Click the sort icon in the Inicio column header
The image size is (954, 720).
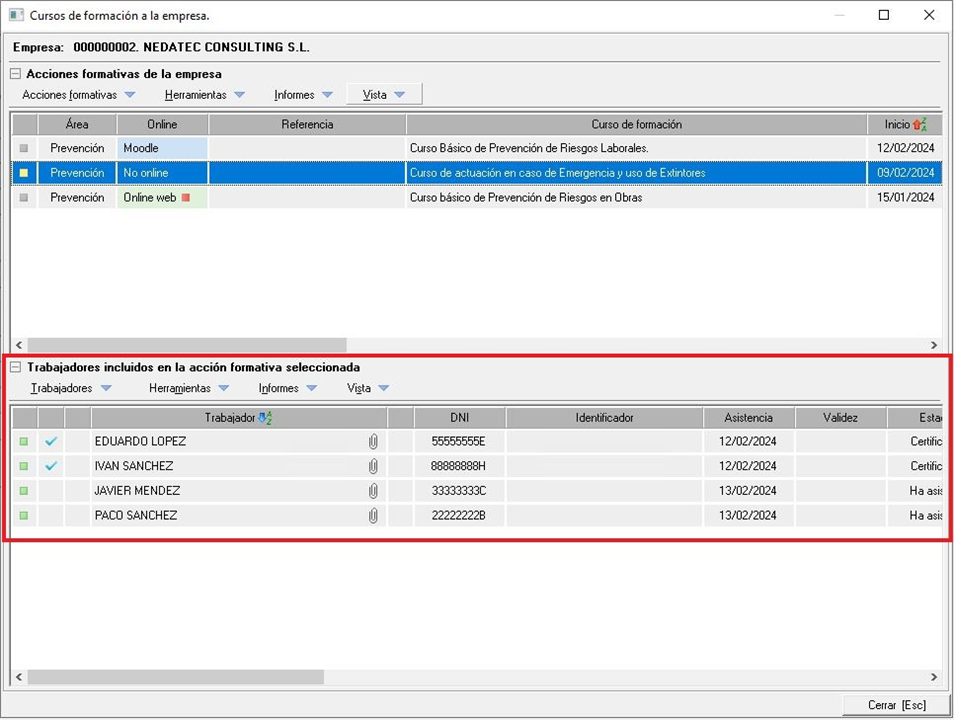point(920,125)
